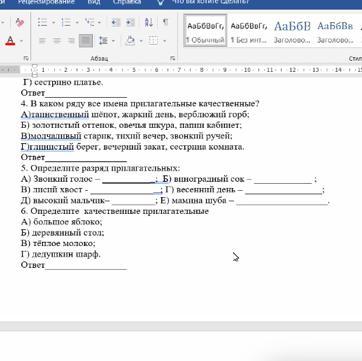Viewport: 362px width, 361px height.
Task: Increase the paragraph indent
Action: coord(130,23)
